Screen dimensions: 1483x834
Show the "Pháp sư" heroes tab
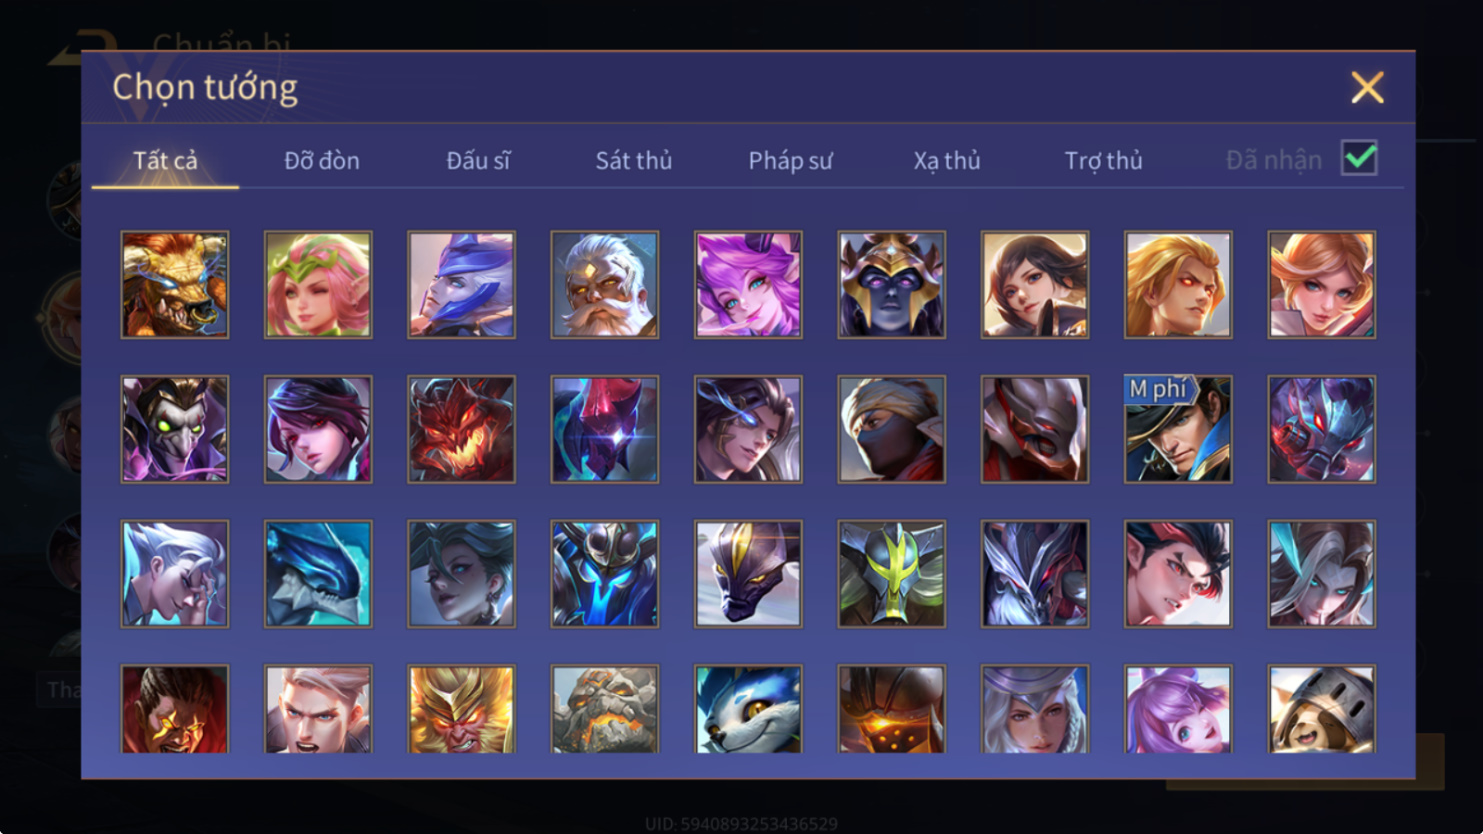pos(790,160)
